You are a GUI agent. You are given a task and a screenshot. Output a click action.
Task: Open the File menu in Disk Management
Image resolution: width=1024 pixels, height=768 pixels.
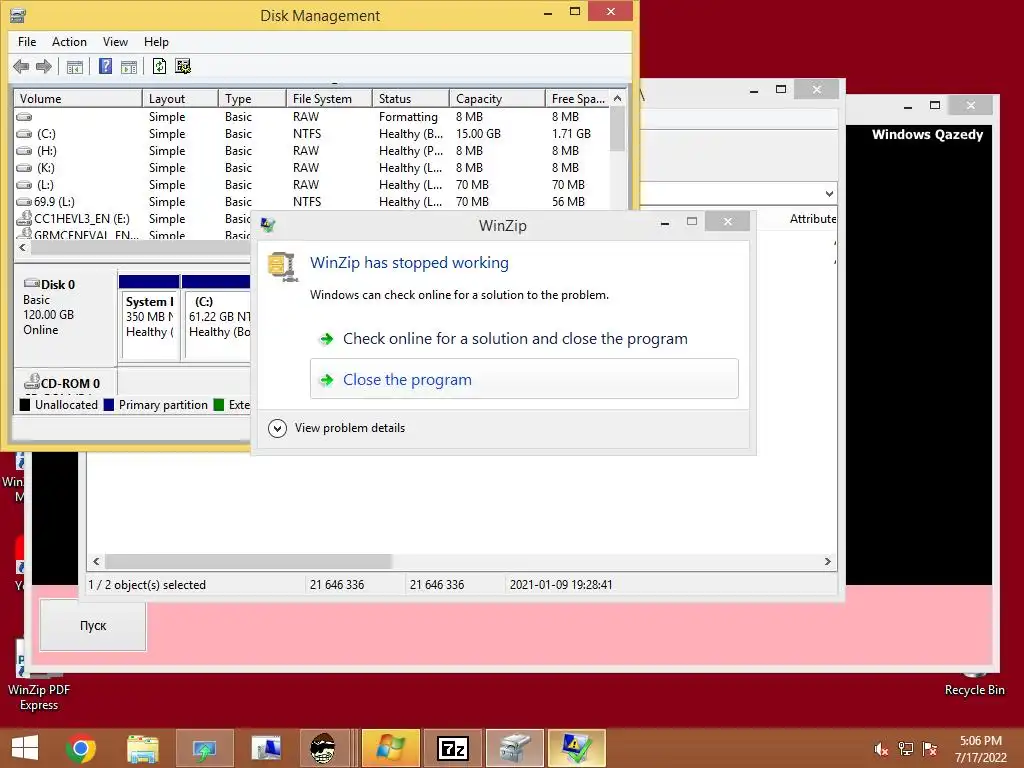pyautogui.click(x=27, y=42)
